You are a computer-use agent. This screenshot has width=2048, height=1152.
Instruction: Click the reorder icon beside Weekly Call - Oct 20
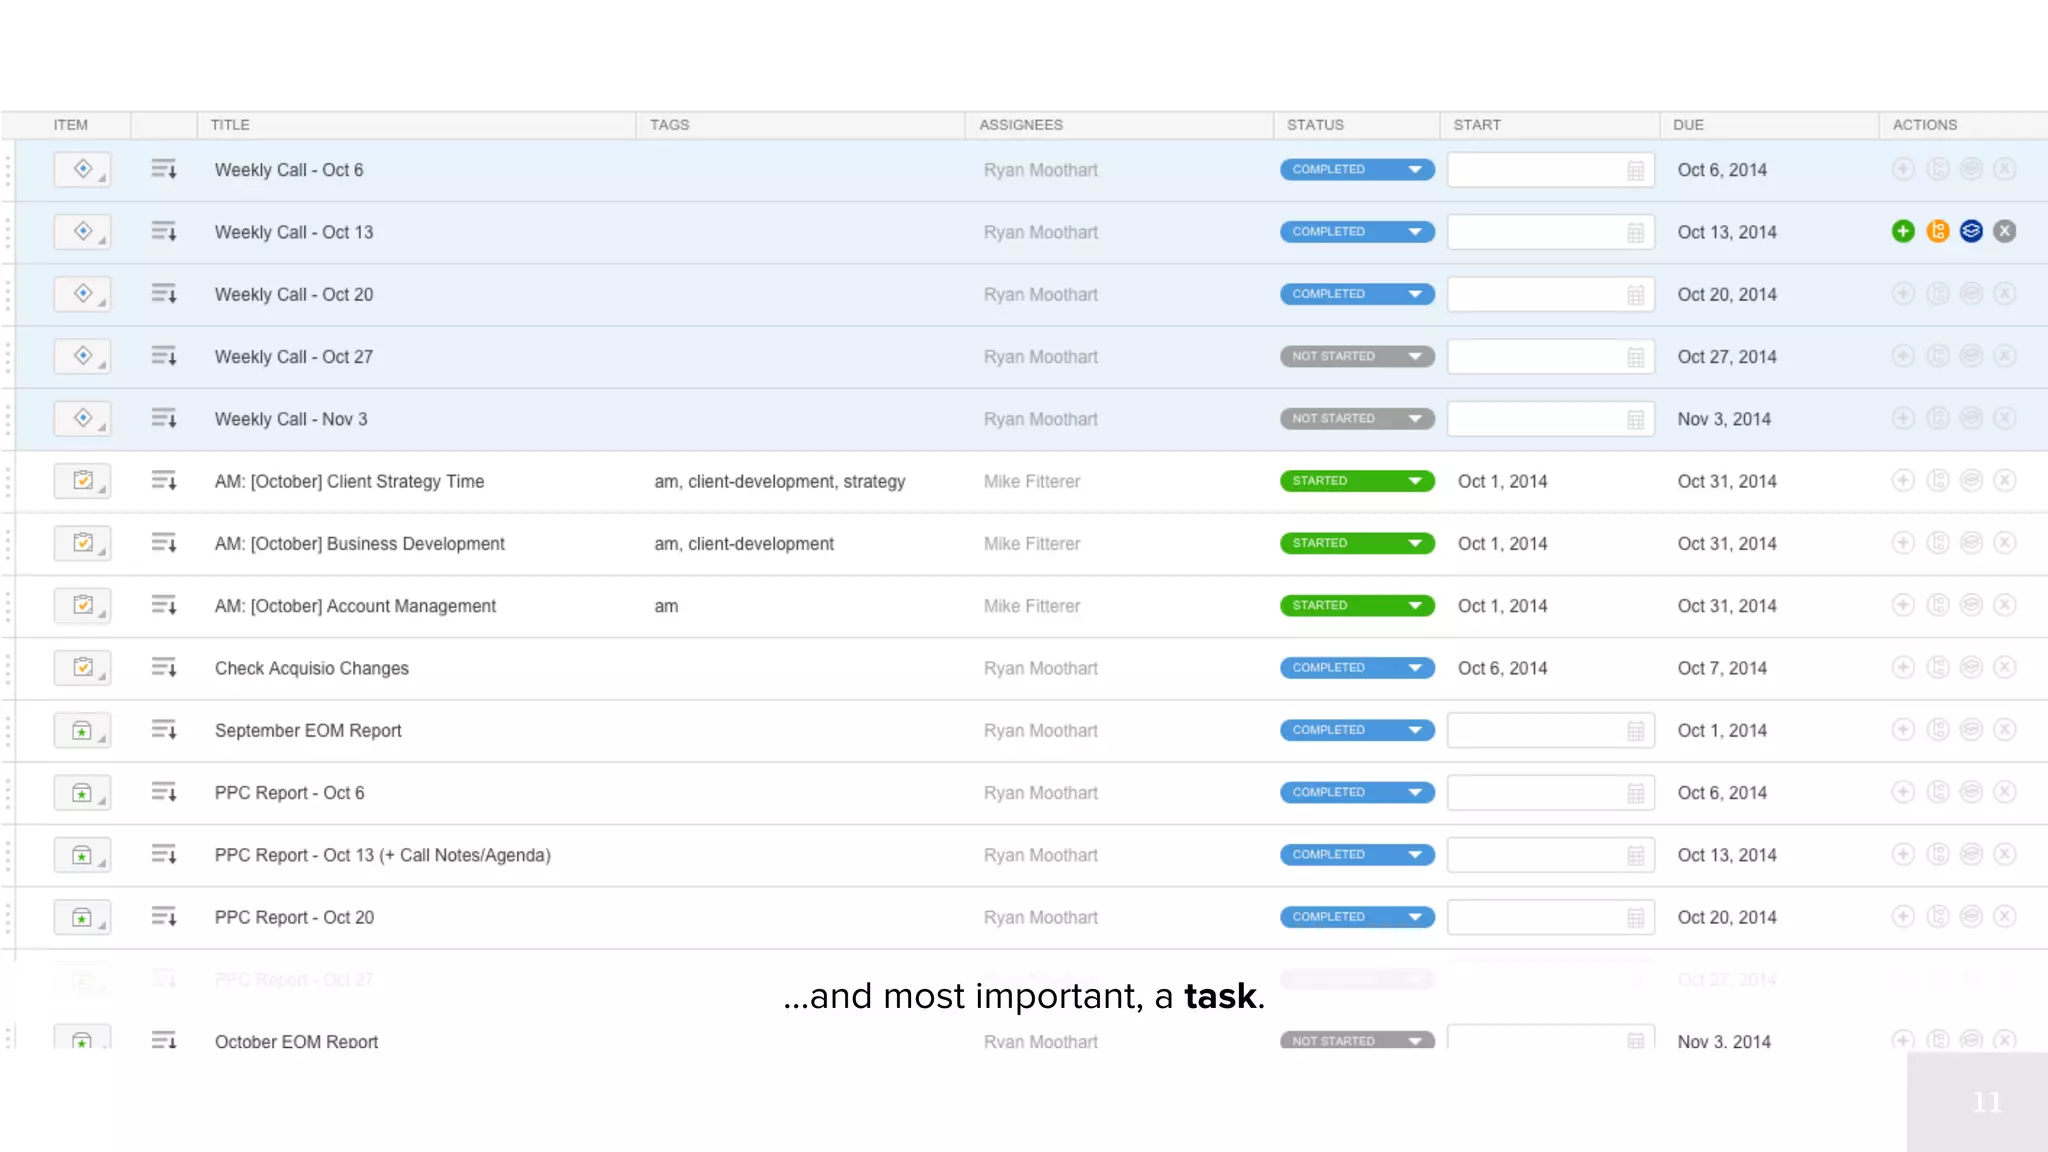pos(164,294)
